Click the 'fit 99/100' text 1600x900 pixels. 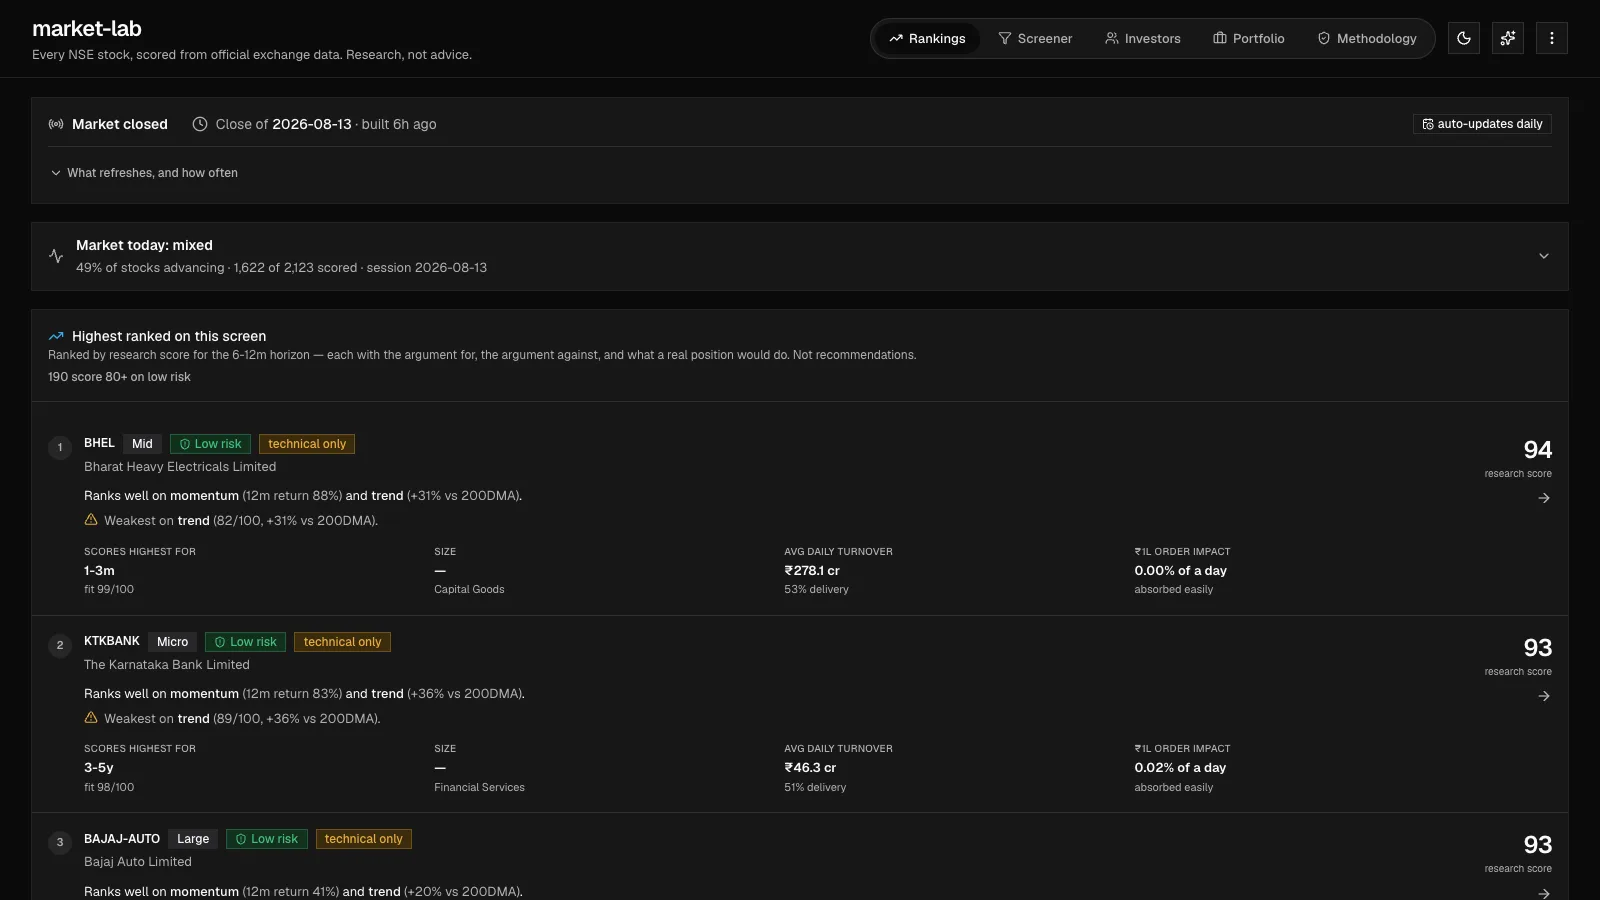click(109, 590)
